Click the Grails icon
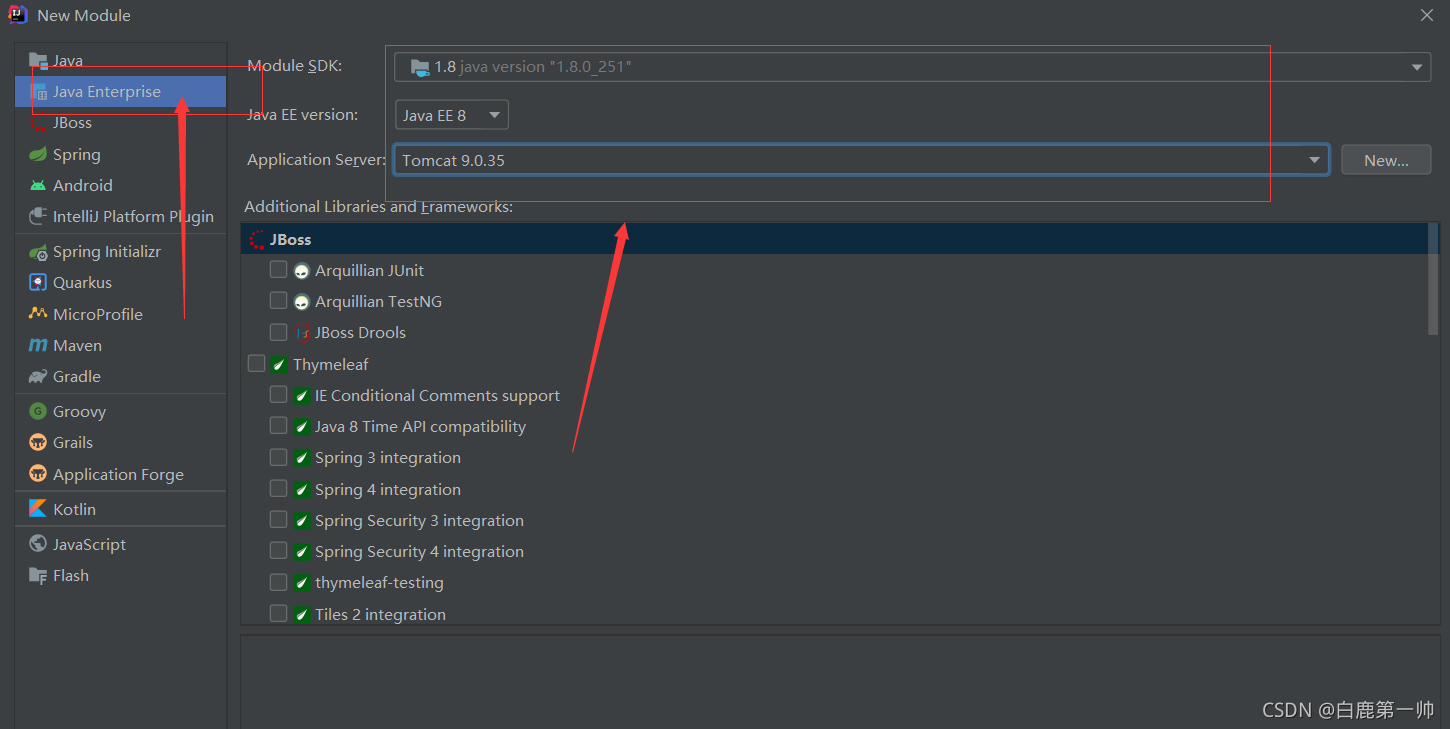This screenshot has height=729, width=1450. click(38, 442)
